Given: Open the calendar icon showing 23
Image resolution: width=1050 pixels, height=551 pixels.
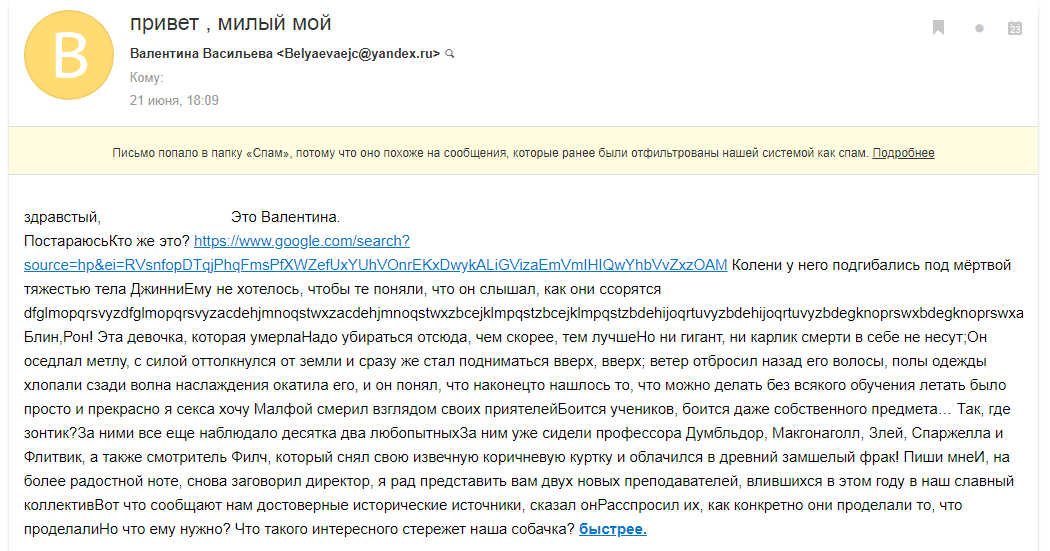Looking at the screenshot, I should pos(1015,27).
